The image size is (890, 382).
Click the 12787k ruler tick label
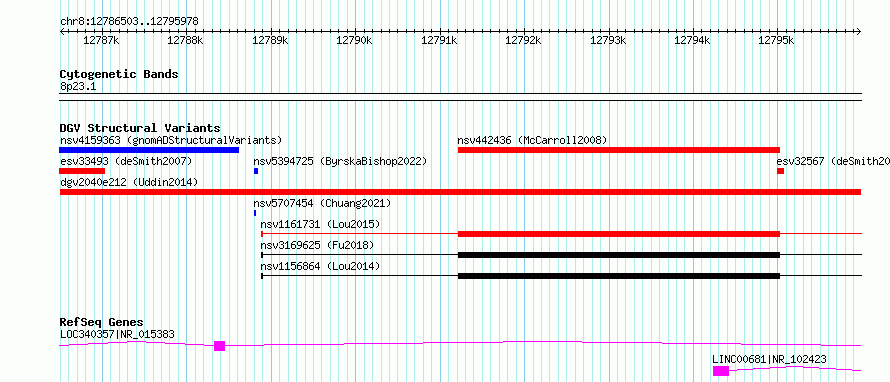coord(101,41)
